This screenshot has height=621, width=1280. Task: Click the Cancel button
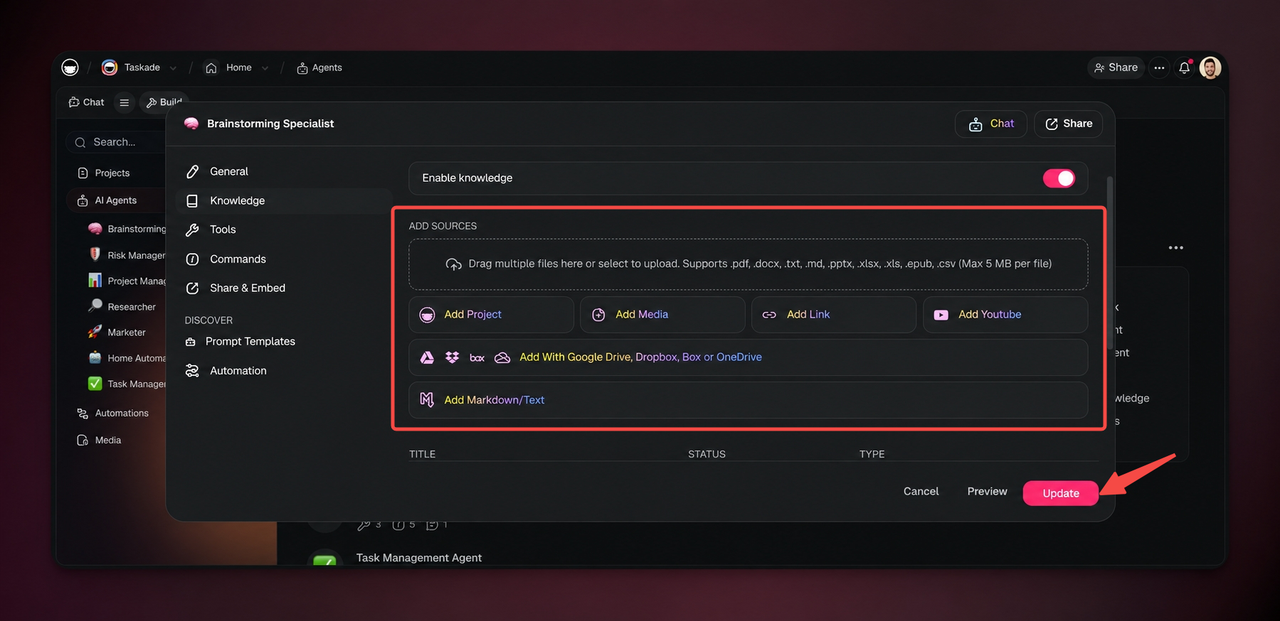[x=921, y=491]
